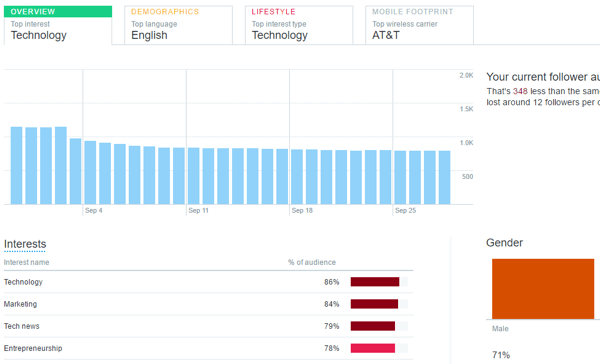Click the '% of audience' column header

(x=312, y=263)
